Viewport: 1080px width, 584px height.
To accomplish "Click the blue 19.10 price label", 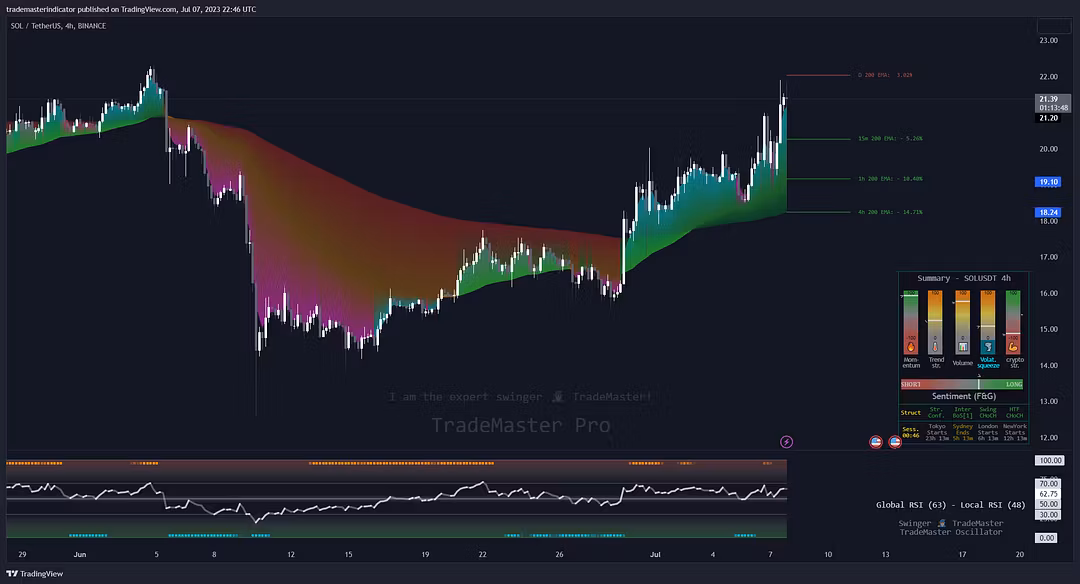I will 1048,182.
